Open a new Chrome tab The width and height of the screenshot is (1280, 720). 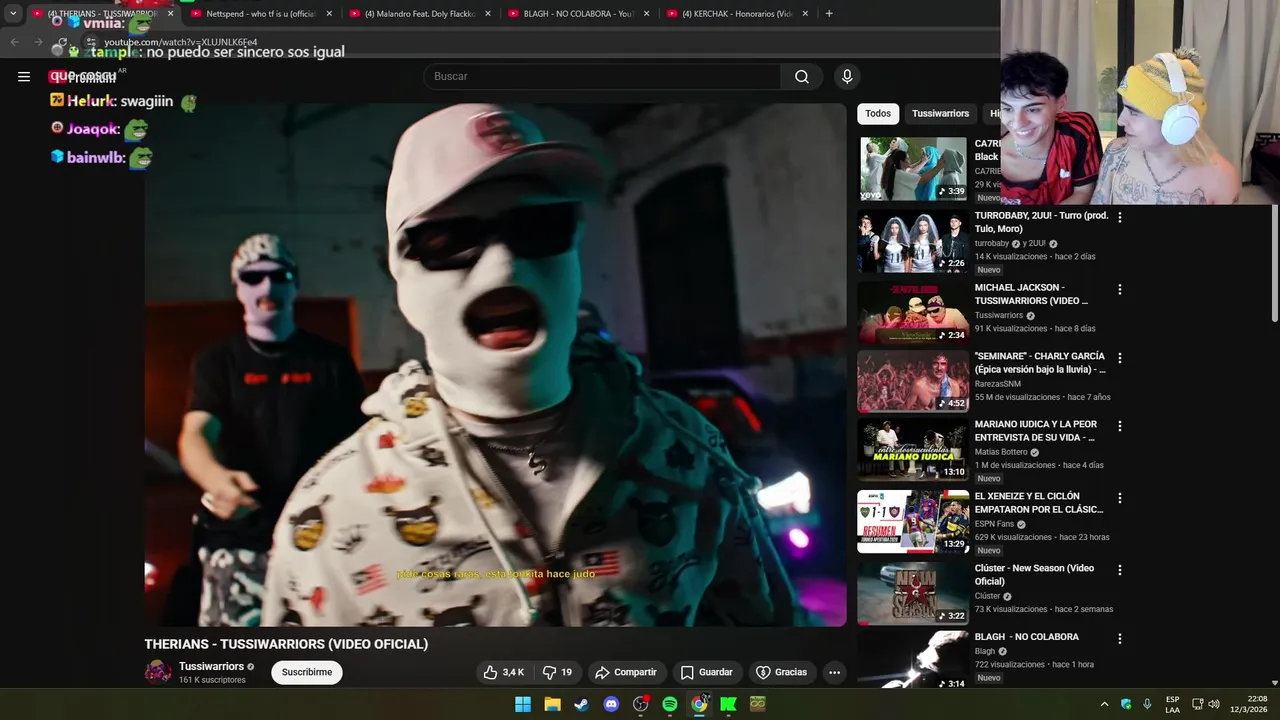pyautogui.click(x=829, y=14)
